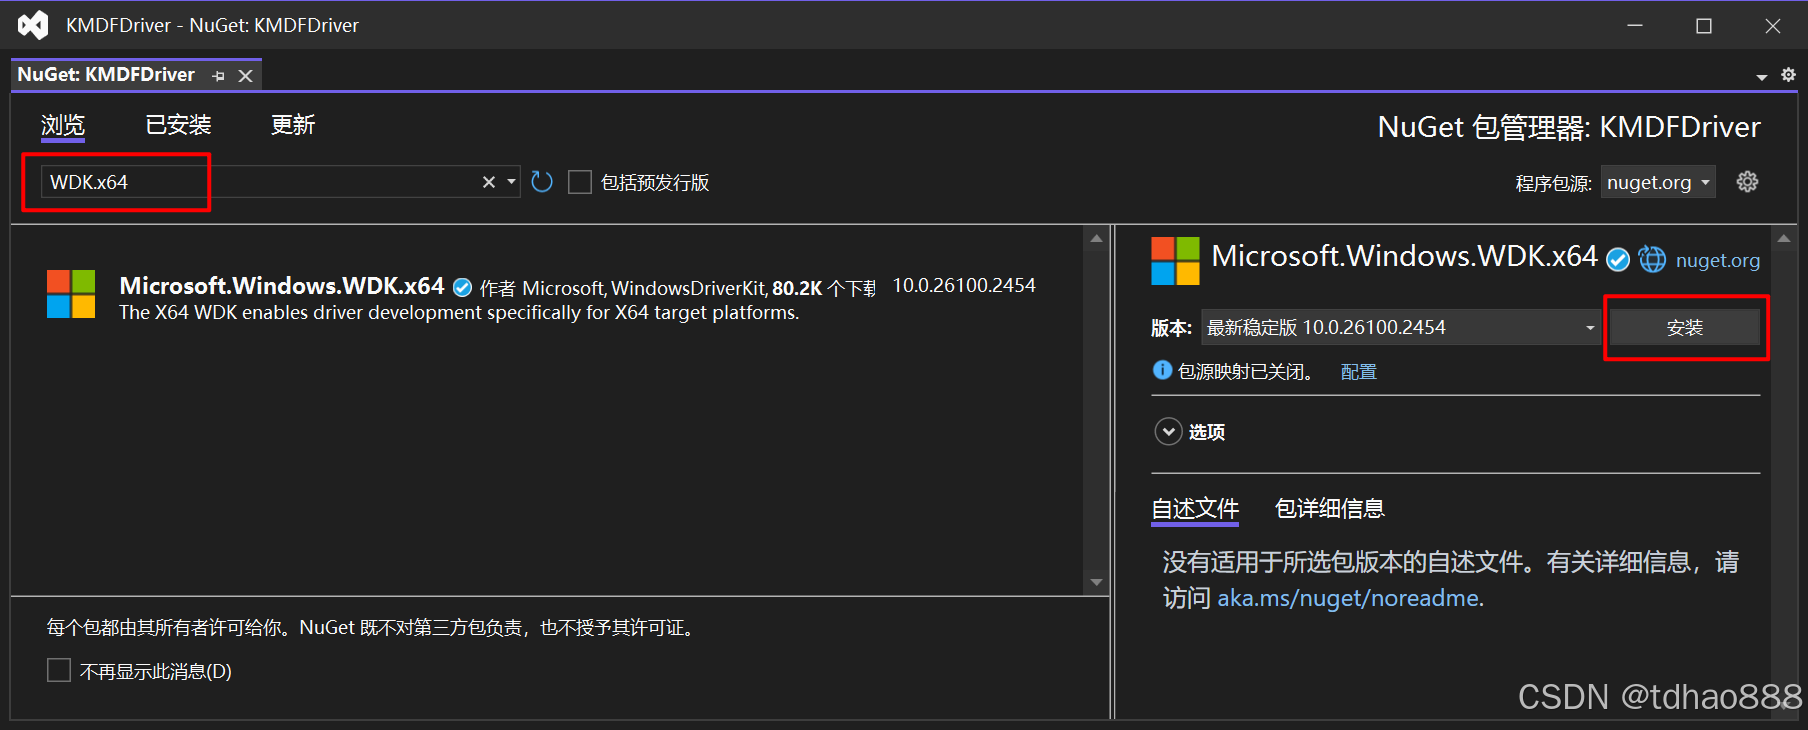1808x730 pixels.
Task: Open the tab list dropdown arrow
Action: click(x=1761, y=77)
